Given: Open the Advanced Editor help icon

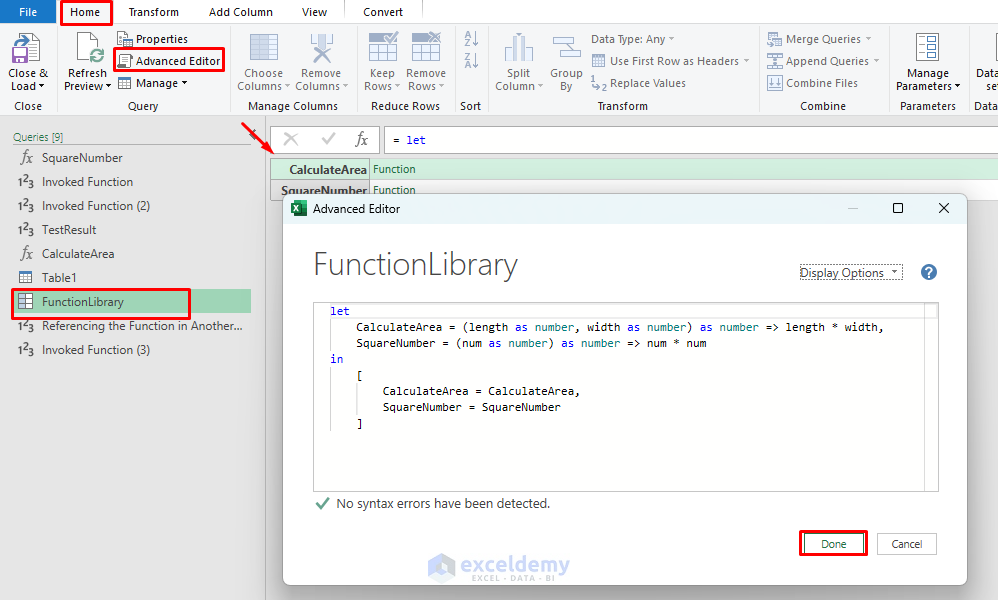Looking at the screenshot, I should (928, 272).
